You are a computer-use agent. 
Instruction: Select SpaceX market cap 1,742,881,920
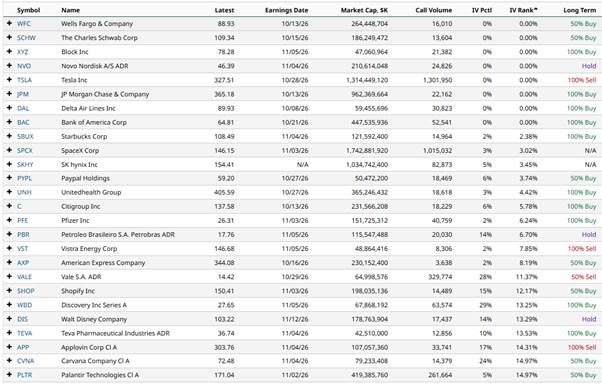tap(367, 151)
